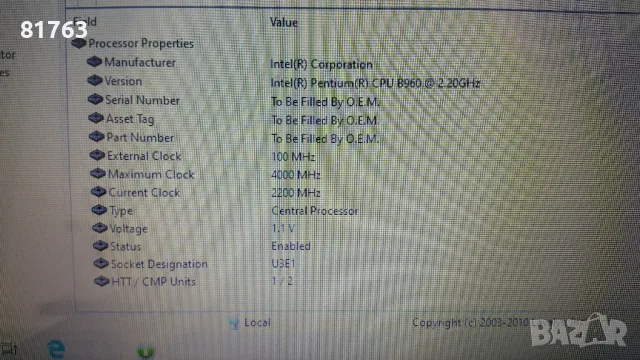Click the Enabled status value
This screenshot has height=360, width=640.
point(291,246)
